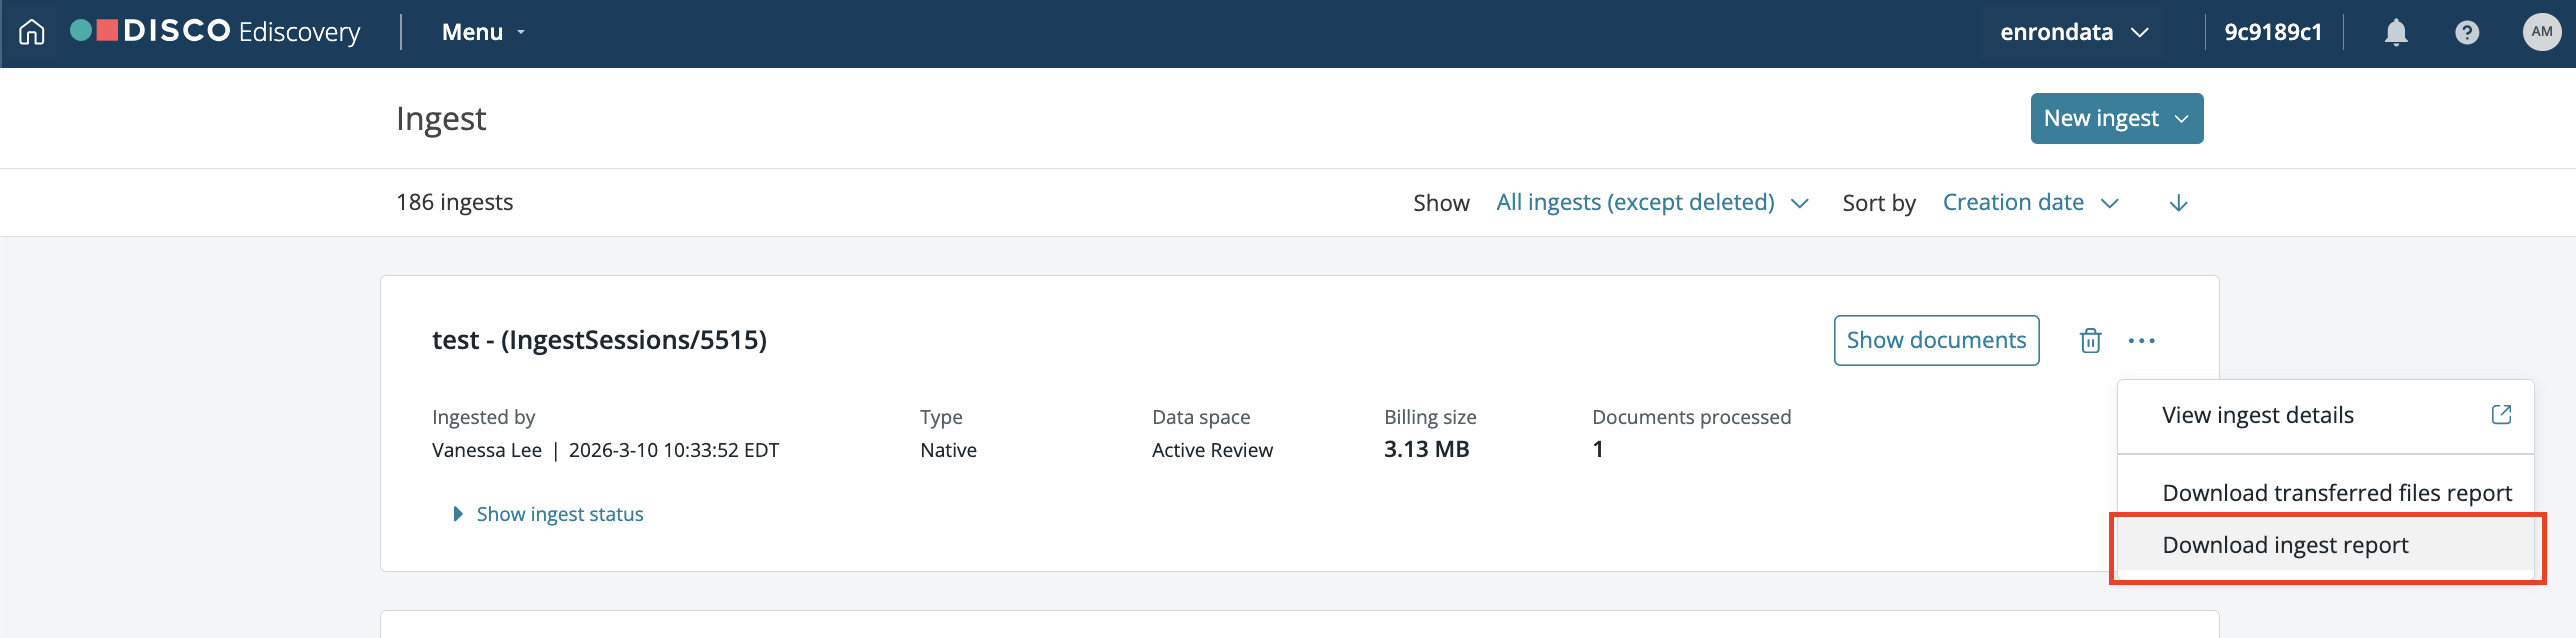Delete test ingest with trash icon
Image resolution: width=2576 pixels, height=638 pixels.
click(2090, 341)
